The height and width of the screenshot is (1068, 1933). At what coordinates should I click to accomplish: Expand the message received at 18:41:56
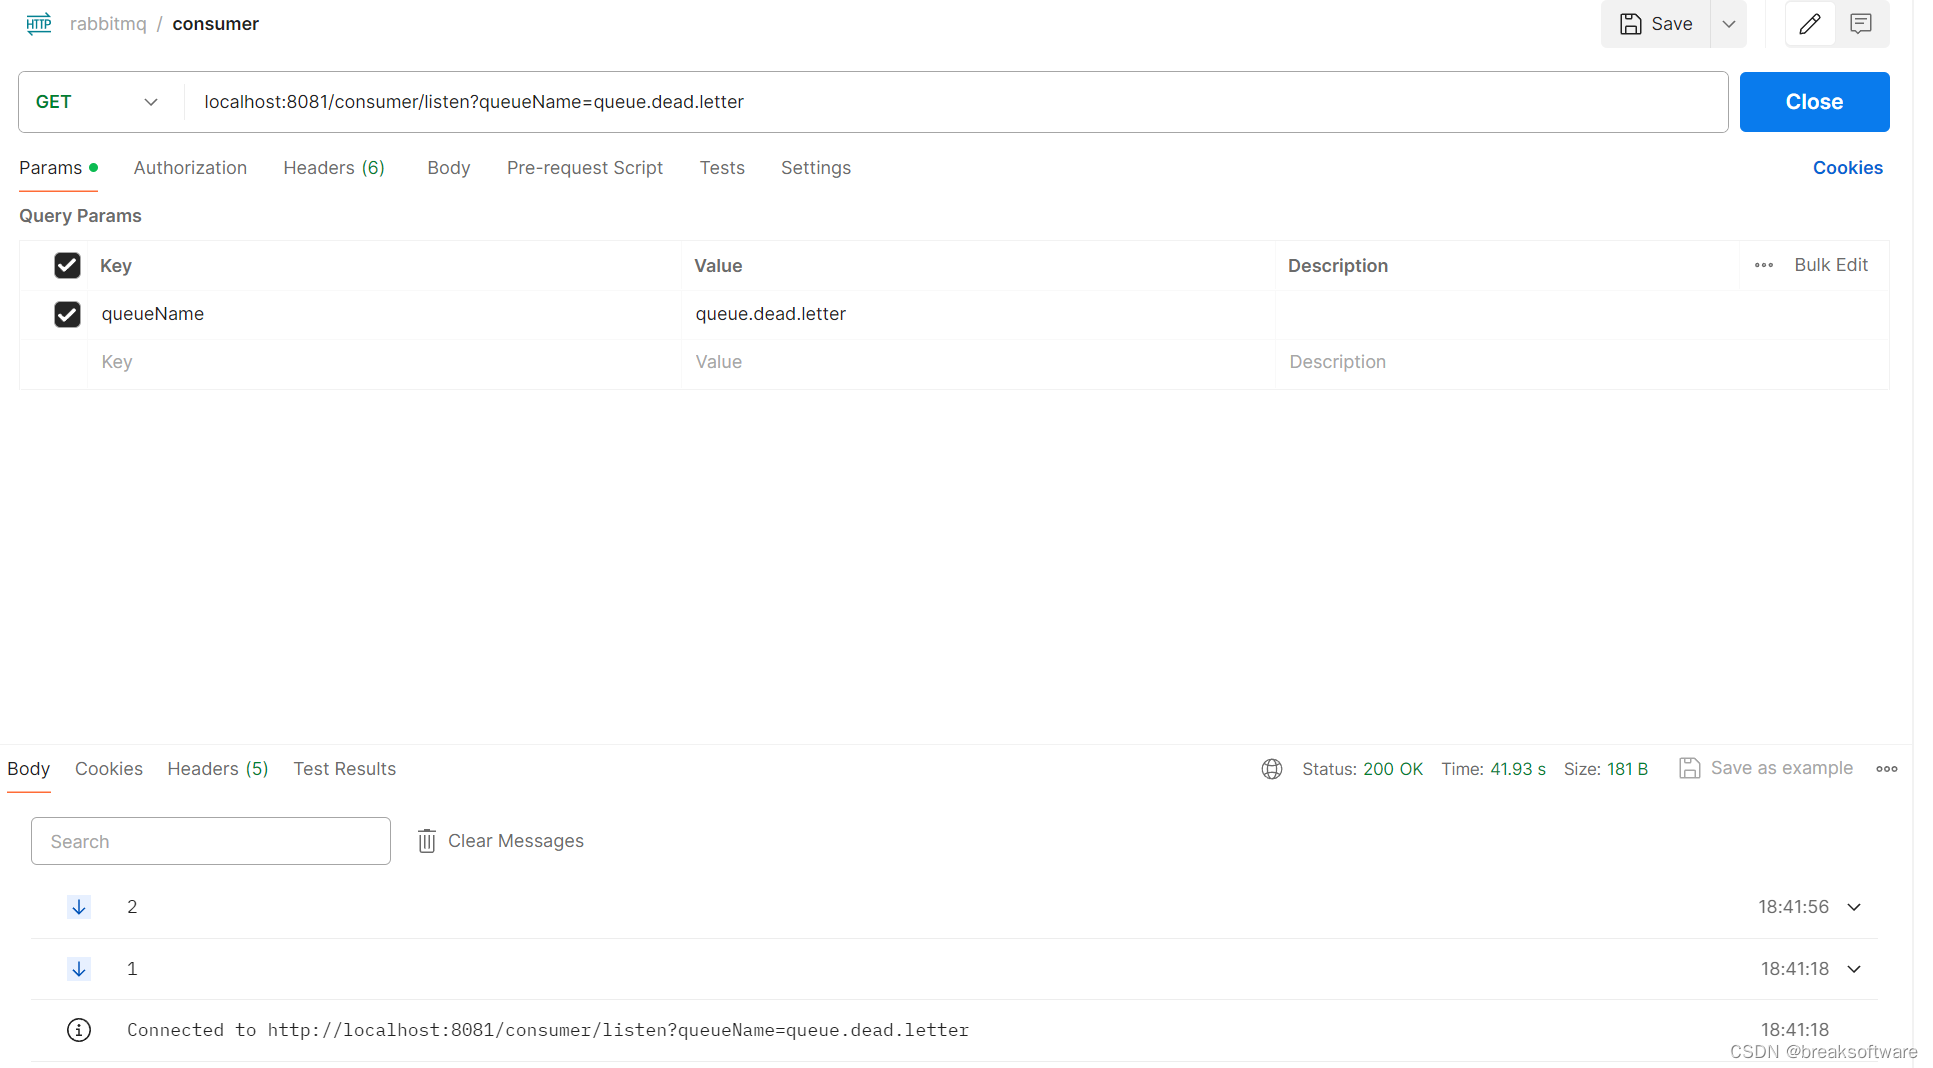[1854, 907]
